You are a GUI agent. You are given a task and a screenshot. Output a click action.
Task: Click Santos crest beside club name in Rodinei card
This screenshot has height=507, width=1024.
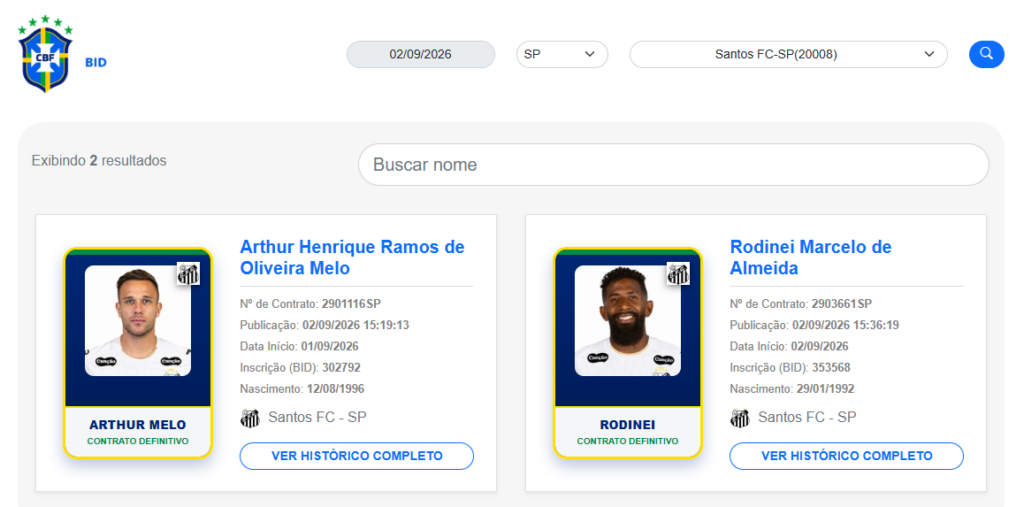click(x=740, y=418)
